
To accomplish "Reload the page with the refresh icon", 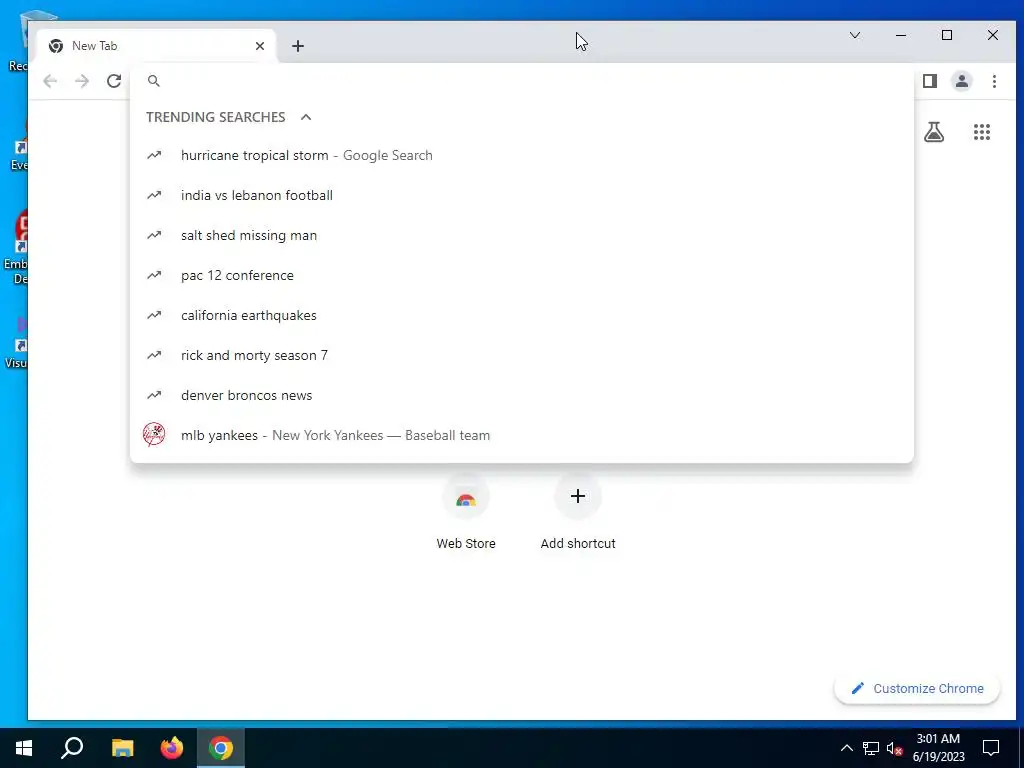I will (114, 81).
